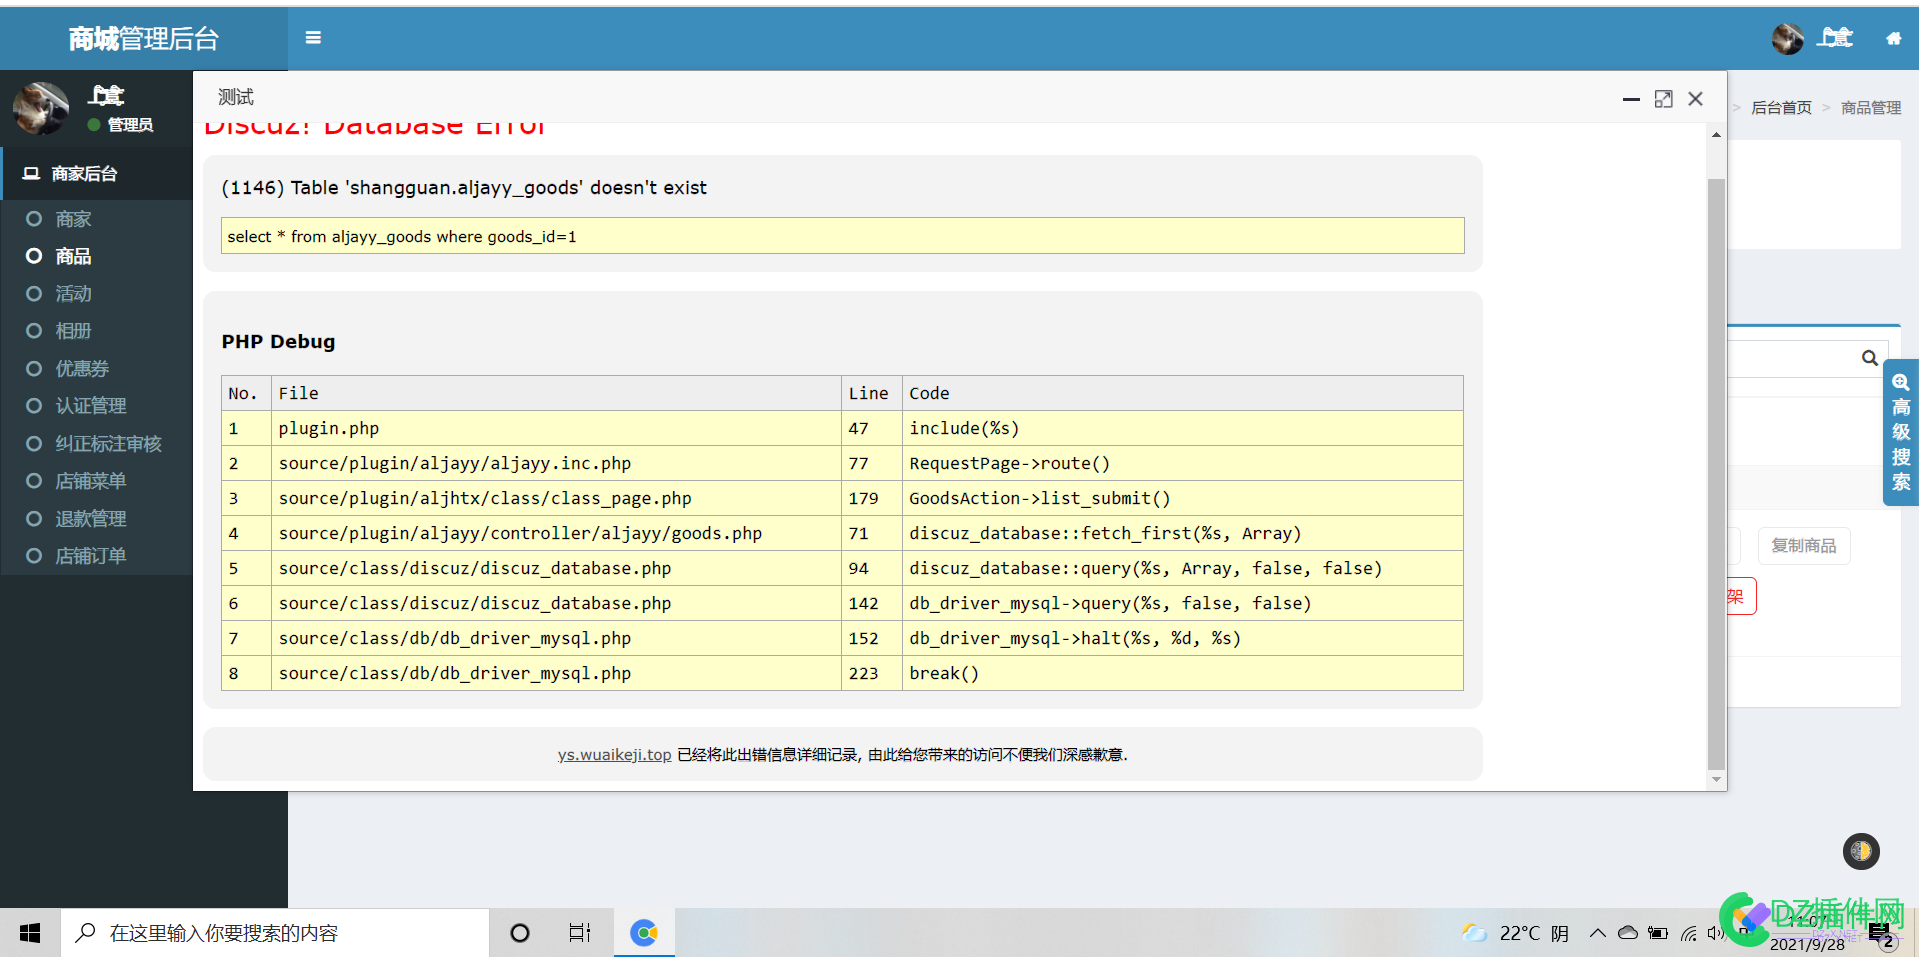
Task: Click the db_driver_mysql->halt code cell
Action: click(x=1182, y=638)
